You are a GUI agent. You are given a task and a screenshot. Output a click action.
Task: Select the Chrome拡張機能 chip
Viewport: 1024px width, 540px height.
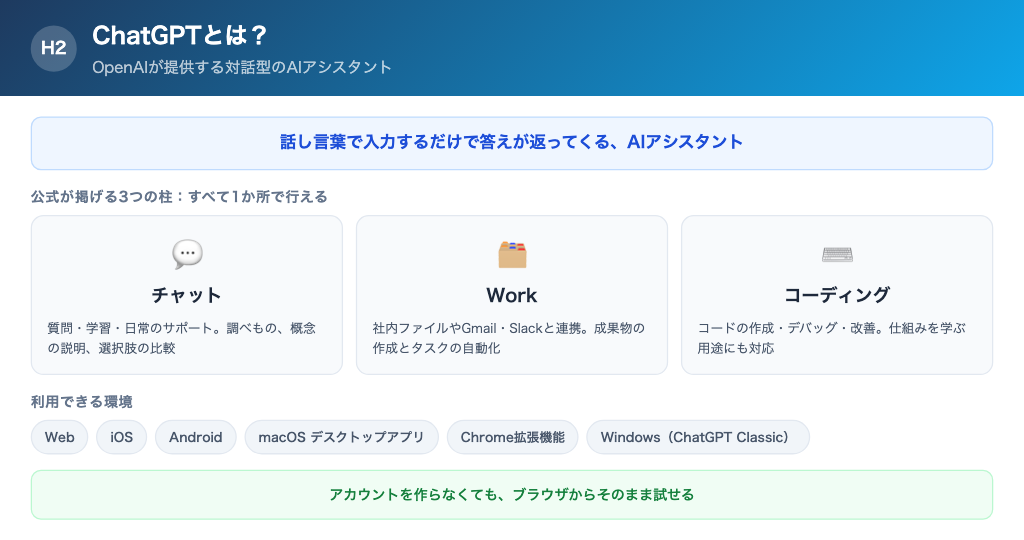click(513, 437)
